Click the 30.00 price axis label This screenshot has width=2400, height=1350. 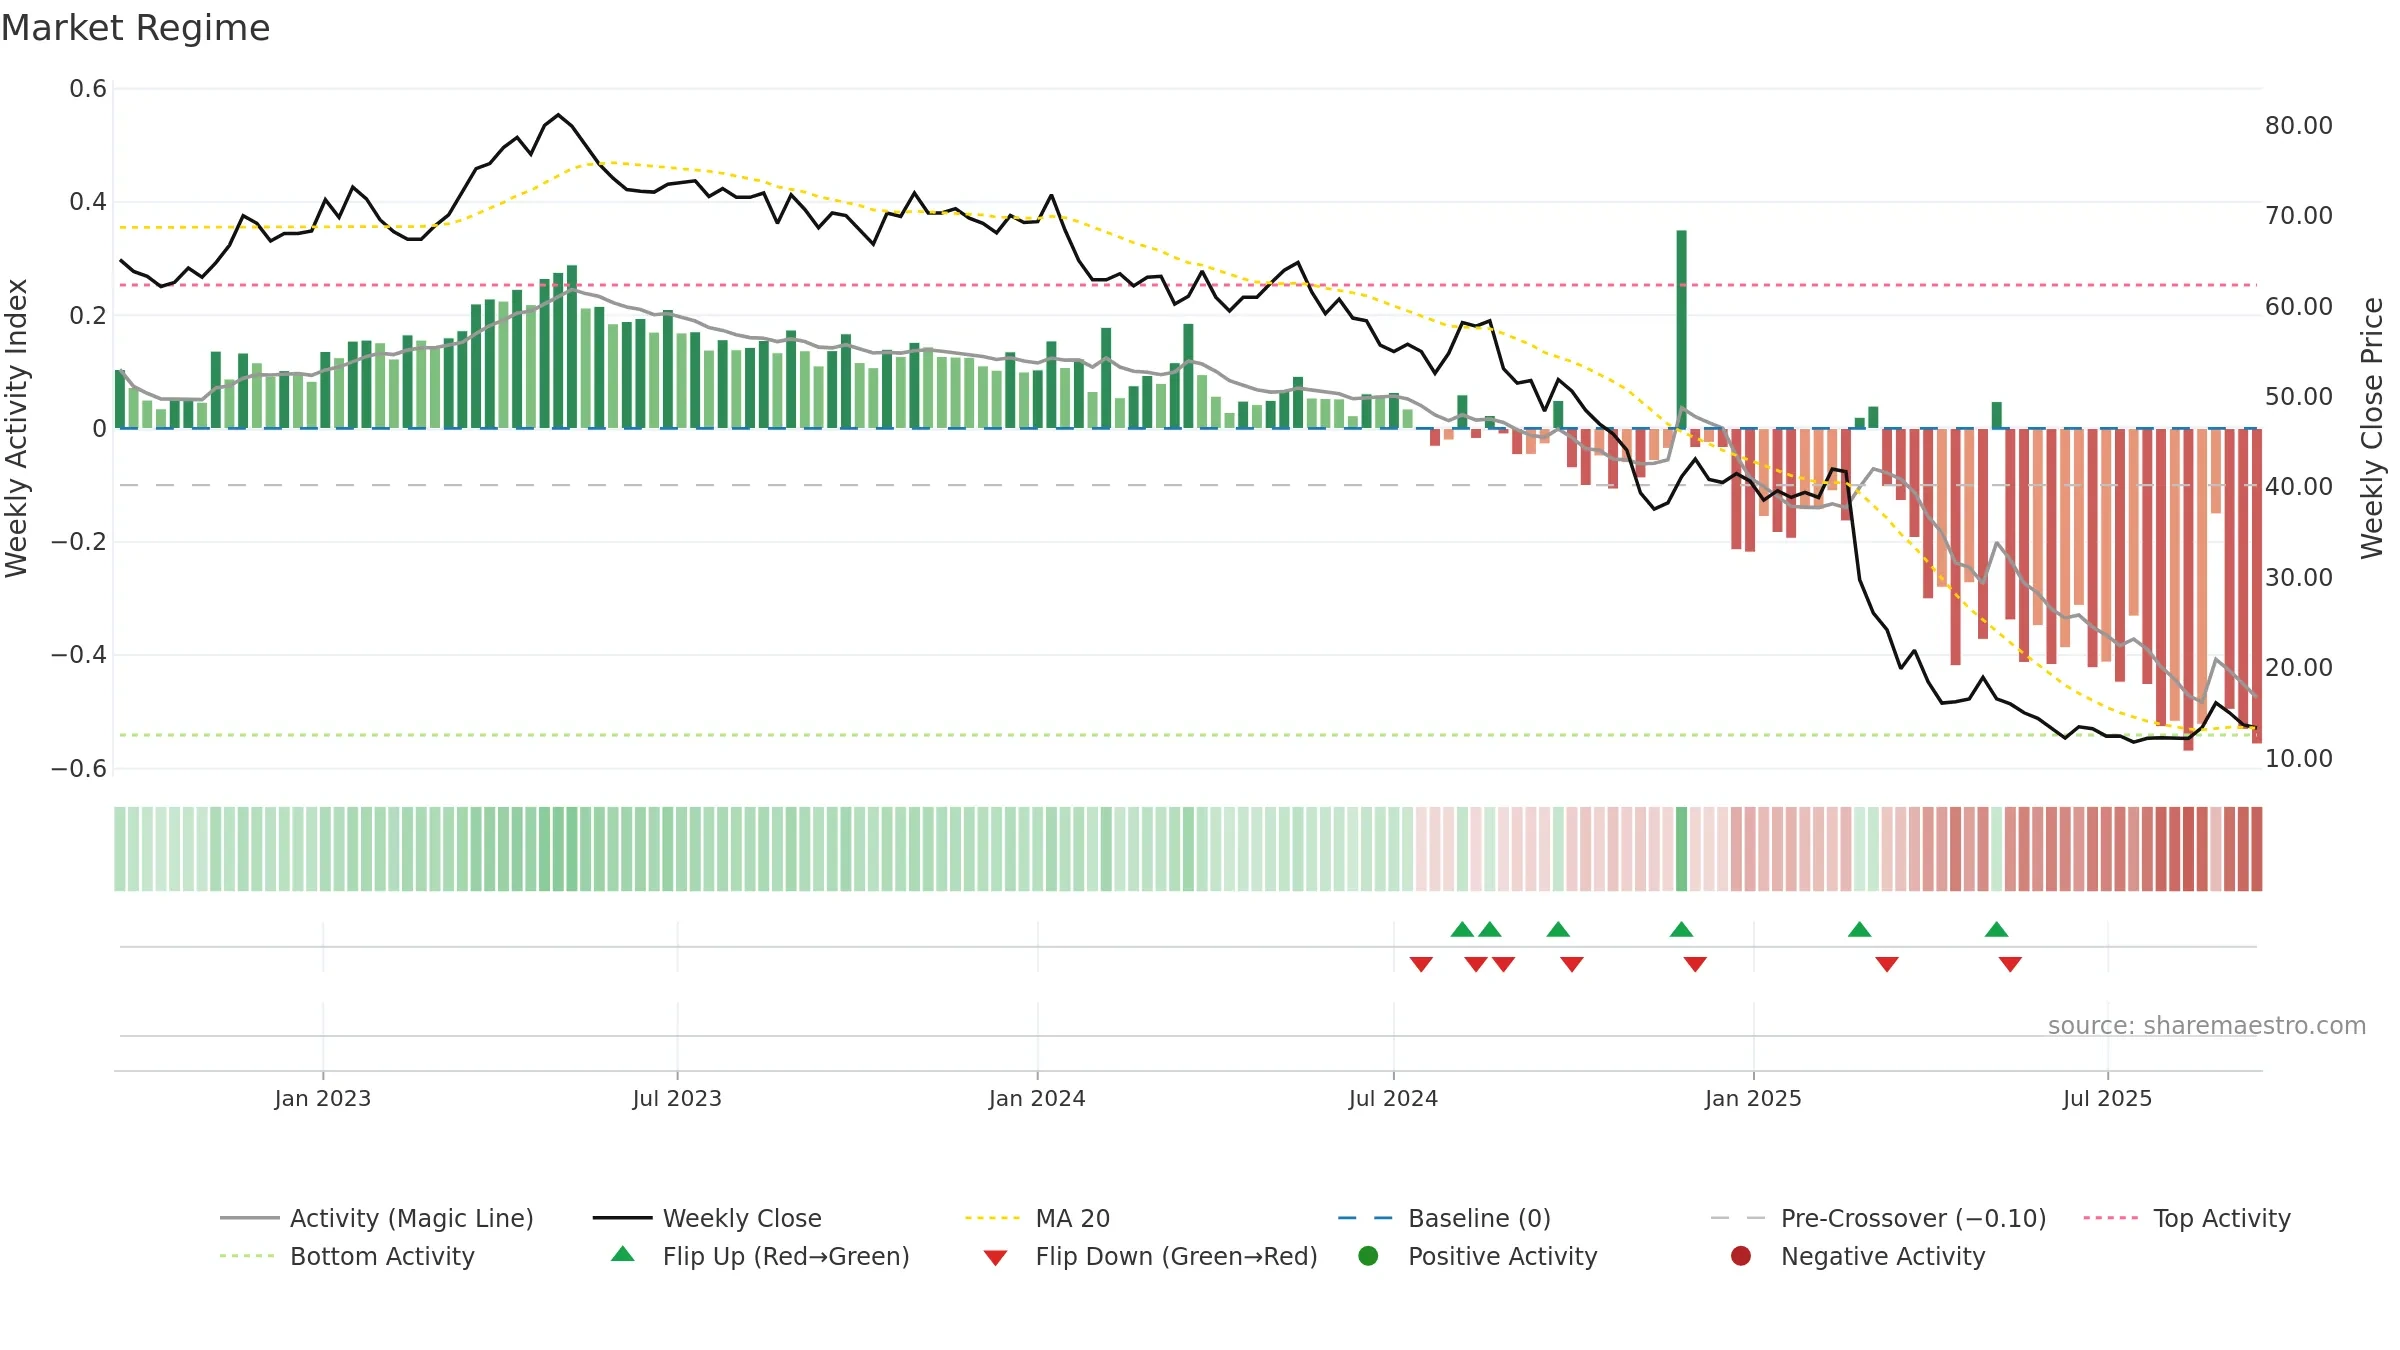click(x=2299, y=578)
